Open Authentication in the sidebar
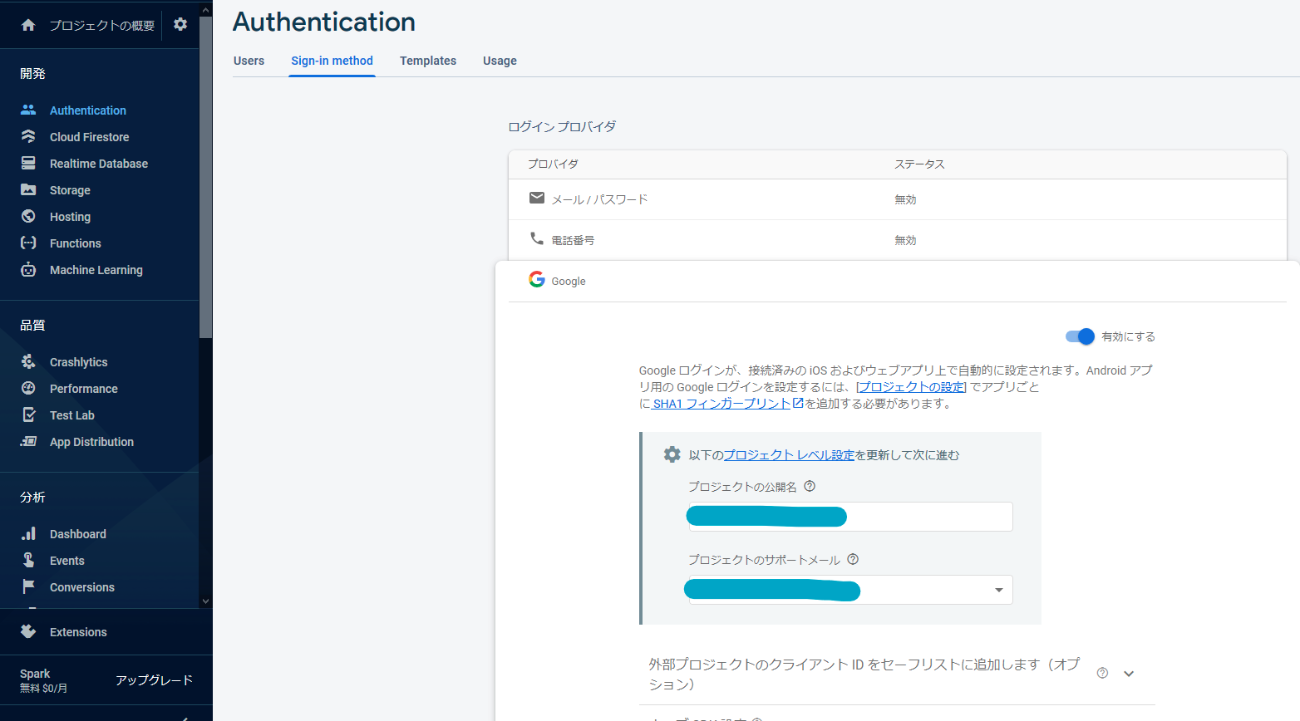 click(x=88, y=110)
